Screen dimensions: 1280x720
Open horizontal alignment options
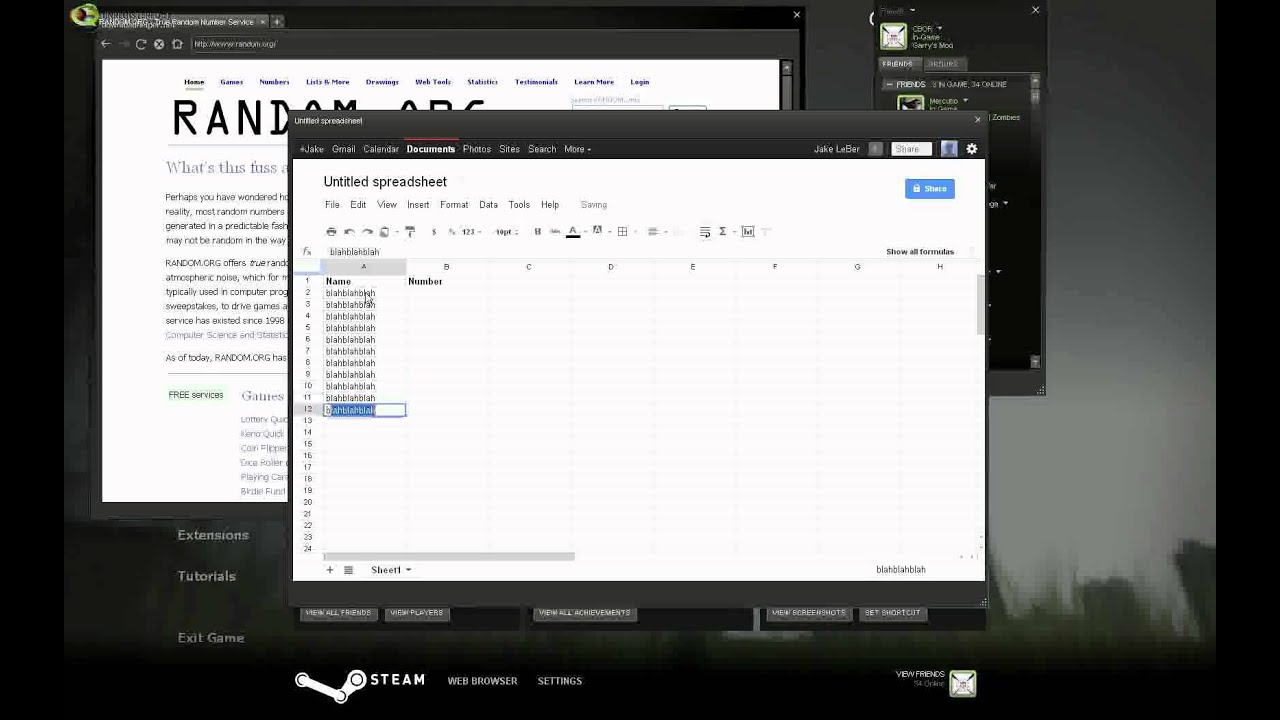653,232
